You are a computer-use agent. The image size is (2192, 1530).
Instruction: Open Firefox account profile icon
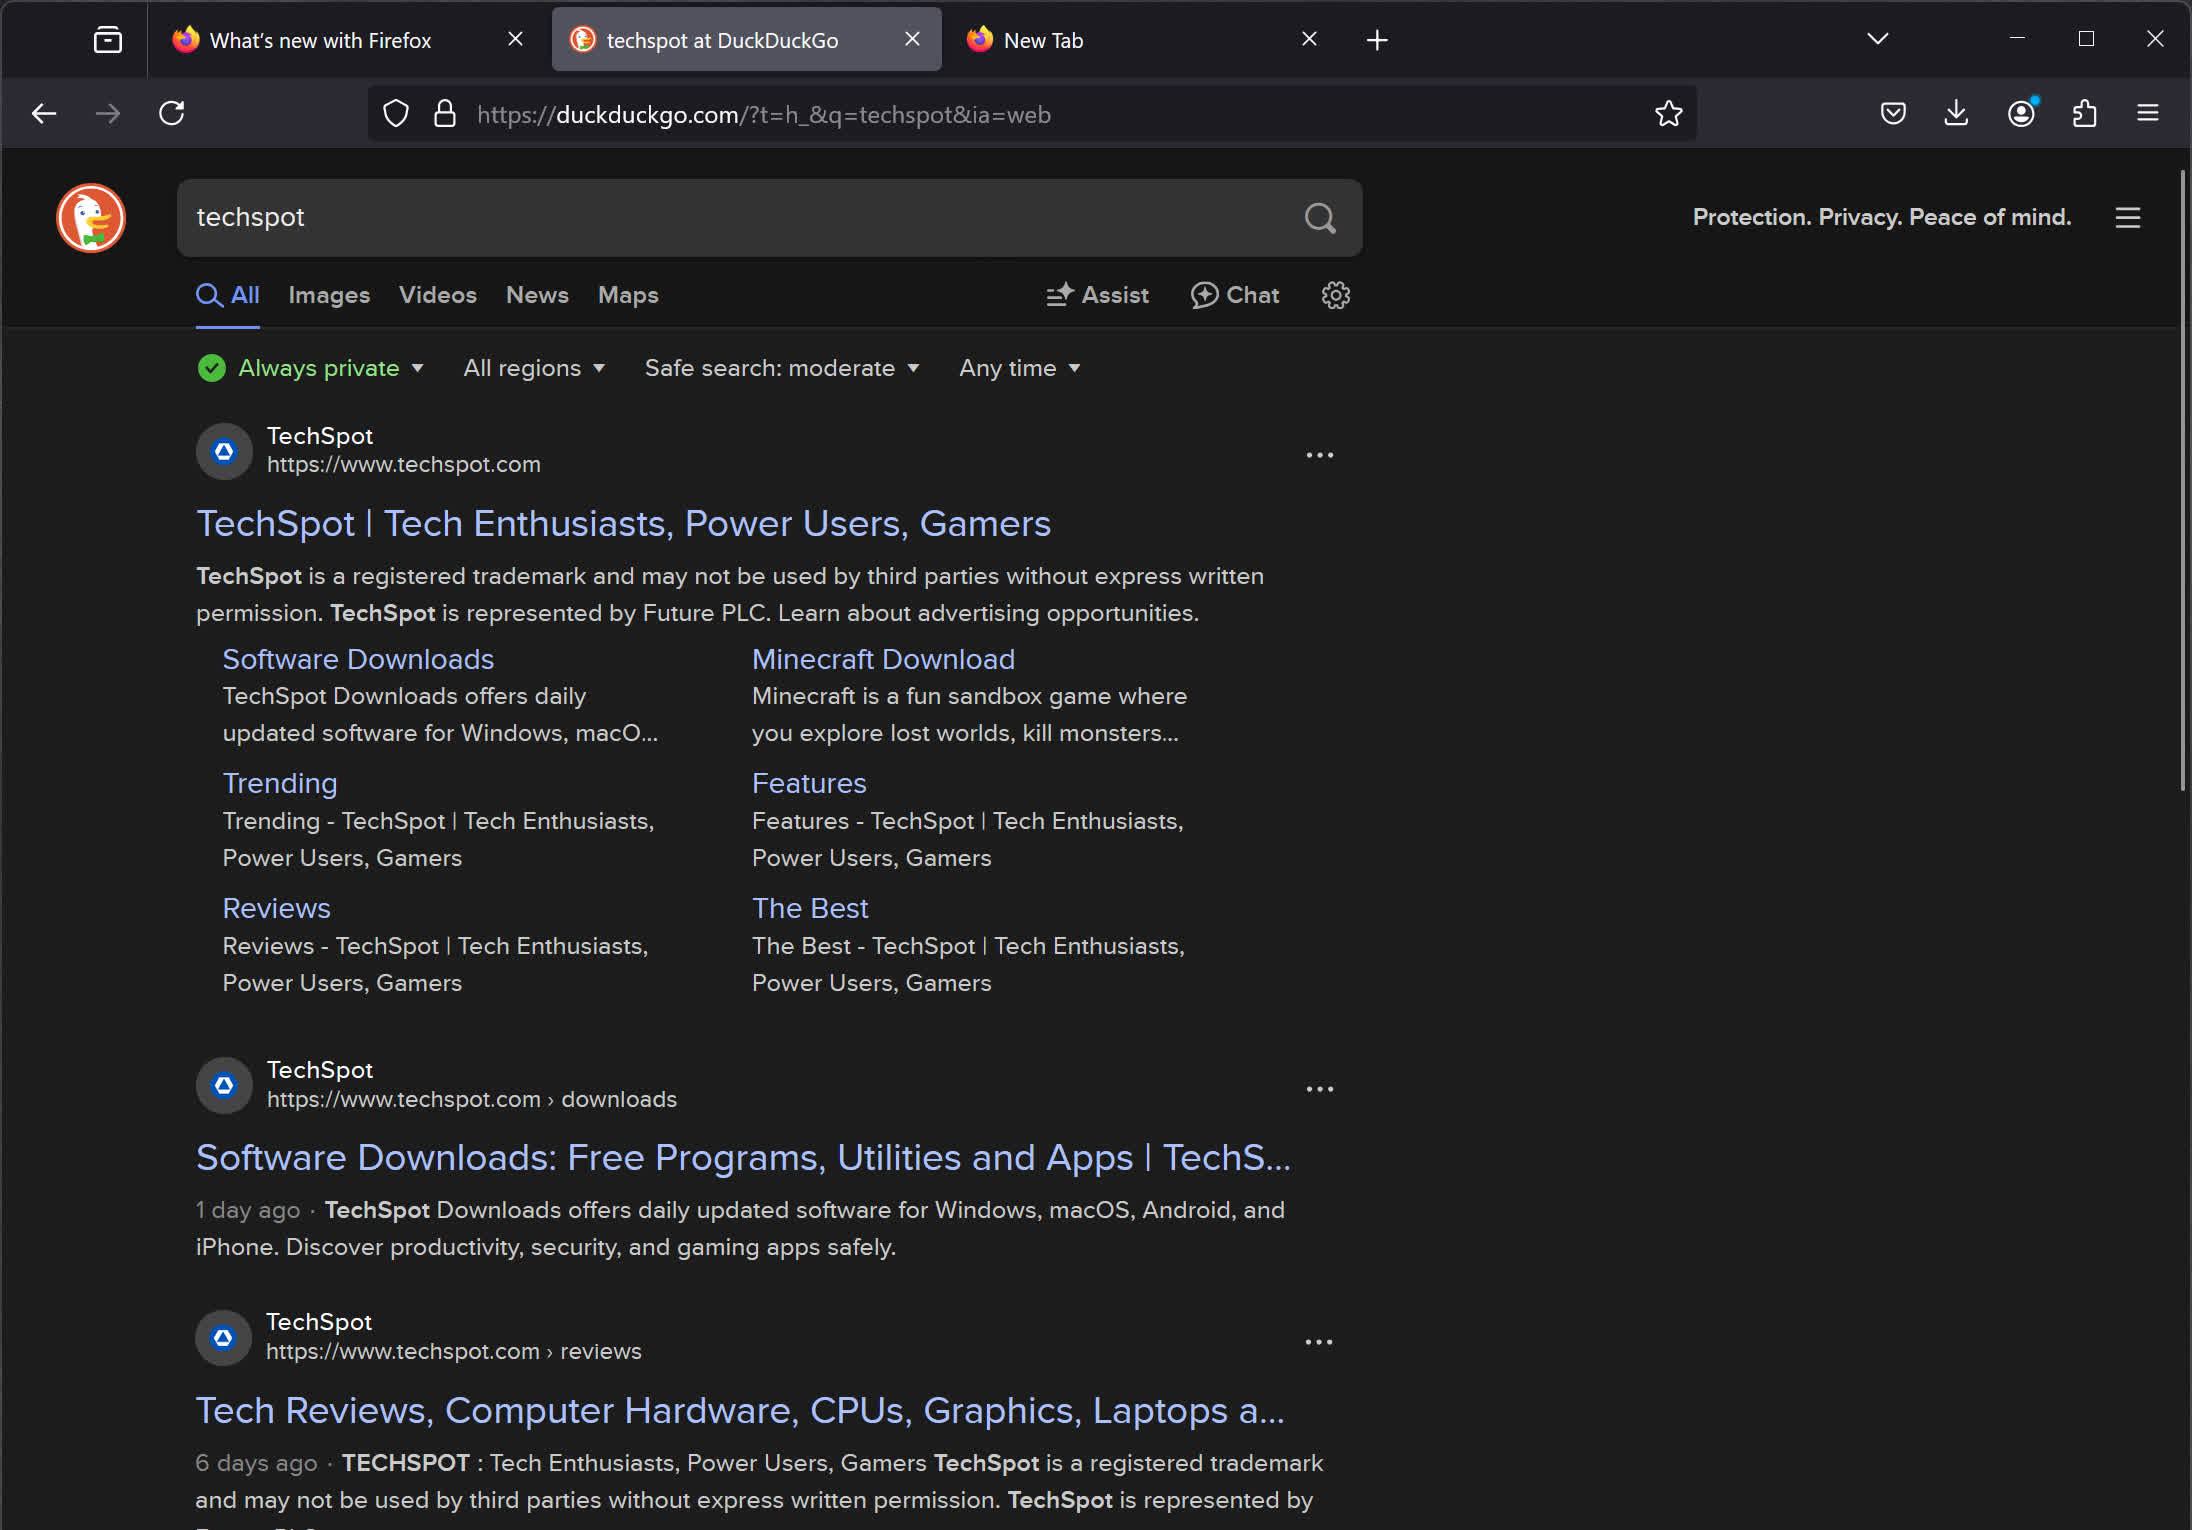(2021, 114)
